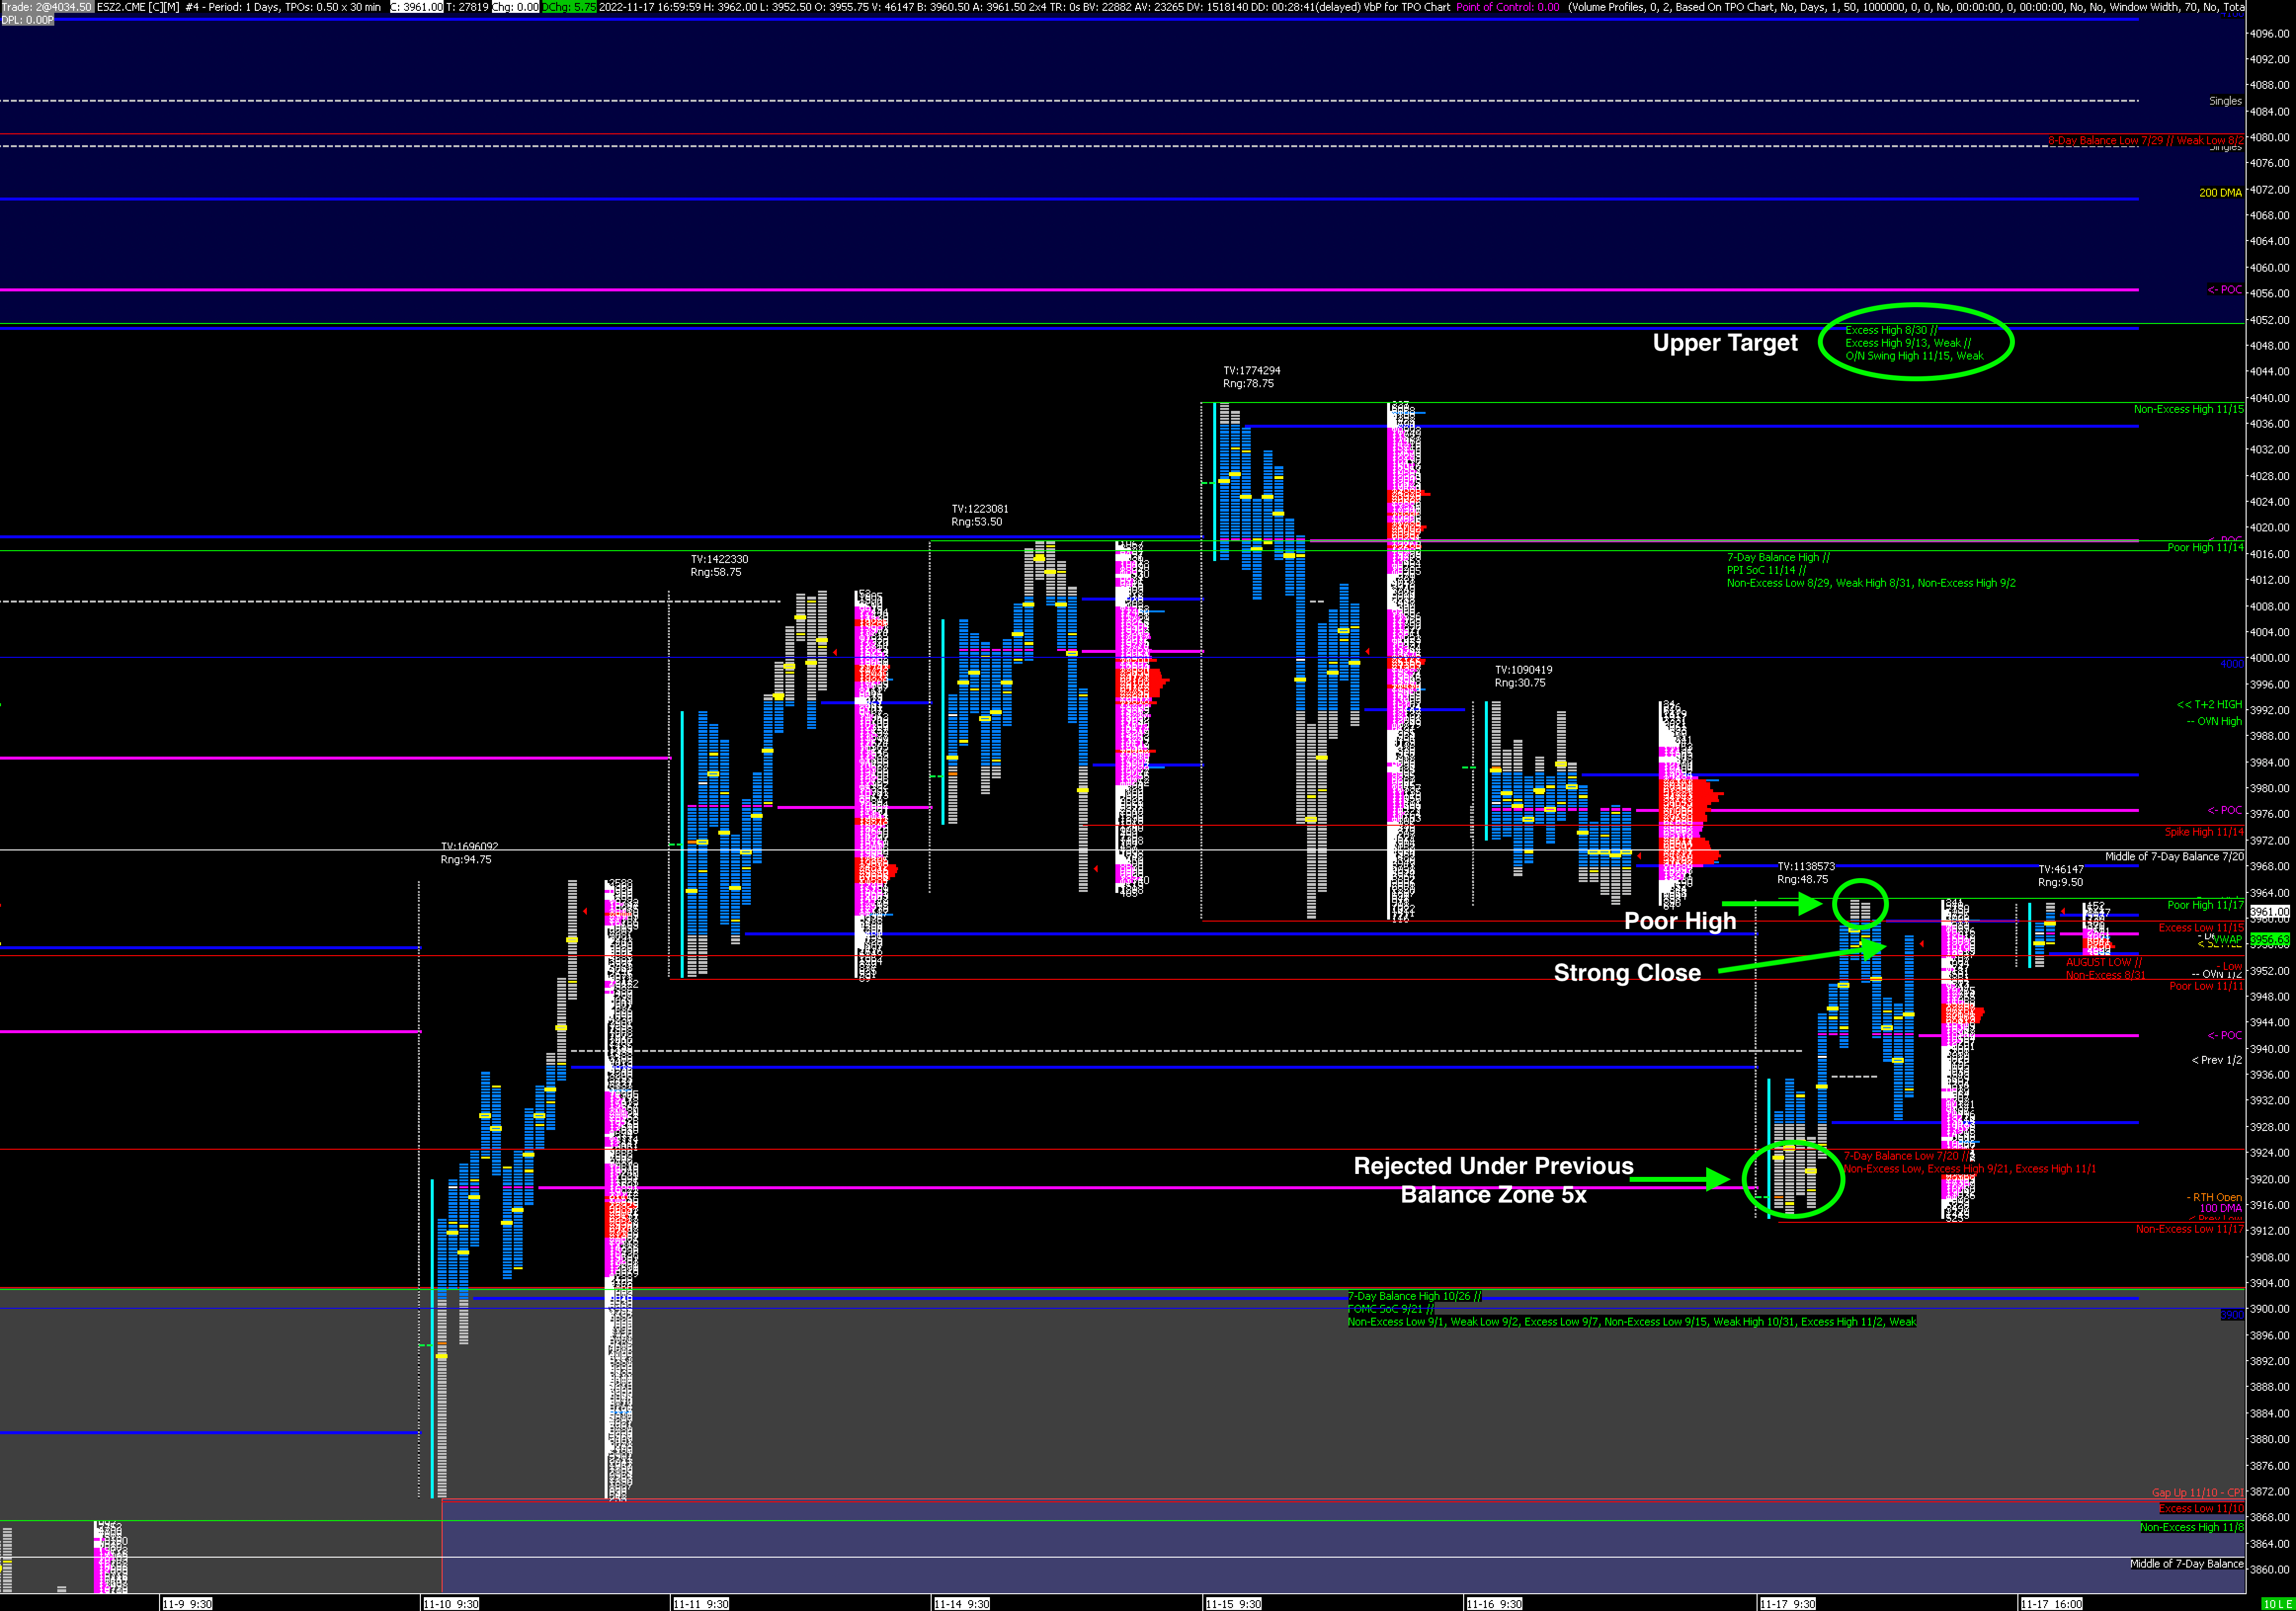Click the TV:1774294 volume label

1251,370
